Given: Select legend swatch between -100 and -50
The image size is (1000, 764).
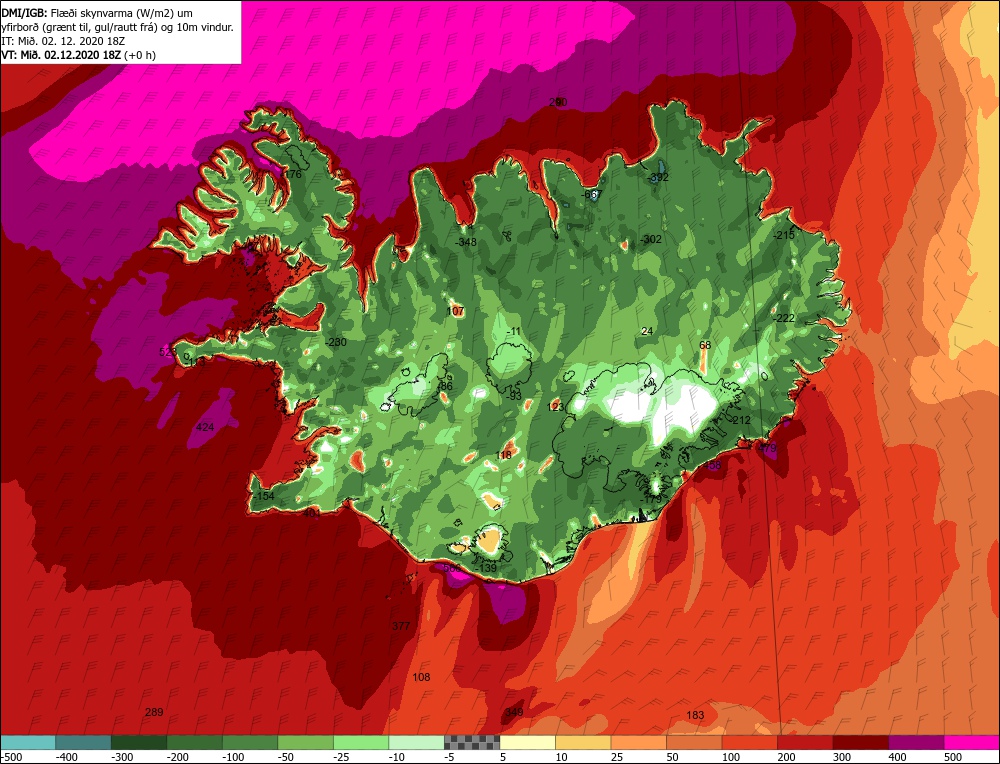Looking at the screenshot, I should pyautogui.click(x=250, y=742).
